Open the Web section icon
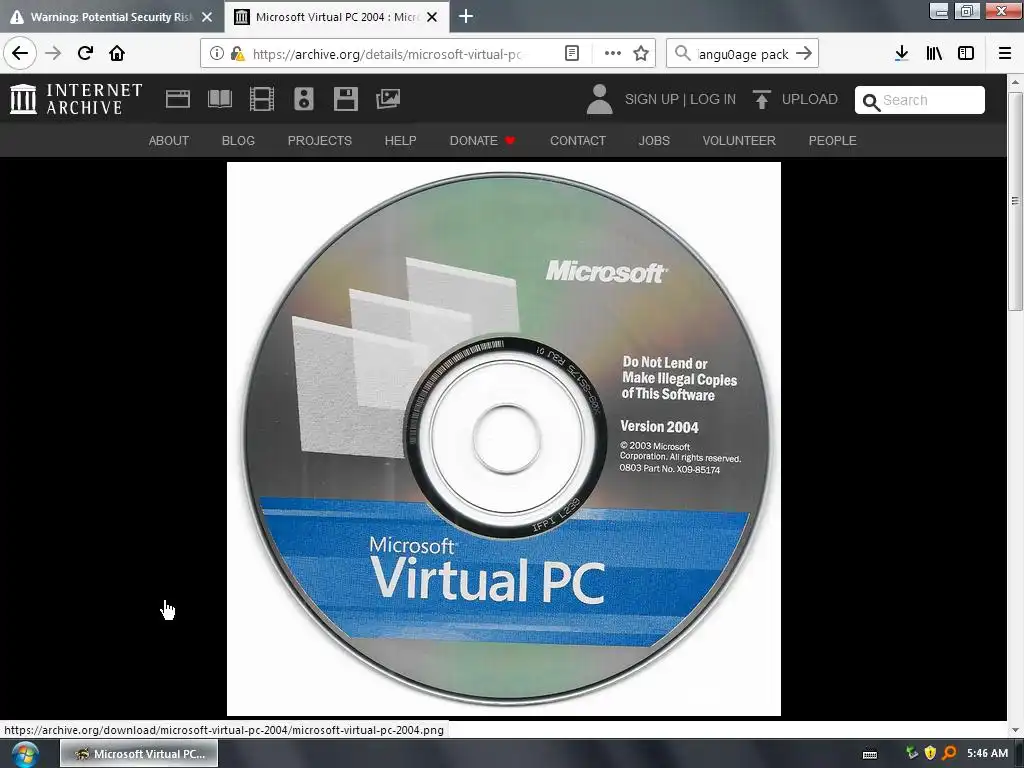The width and height of the screenshot is (1024, 768). [x=178, y=99]
